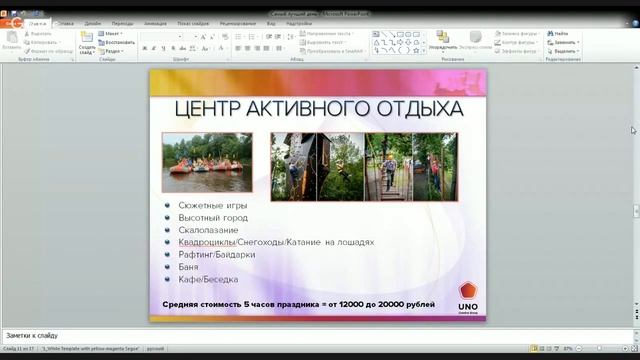Click the Normal view icon in the status bar

pos(534,349)
